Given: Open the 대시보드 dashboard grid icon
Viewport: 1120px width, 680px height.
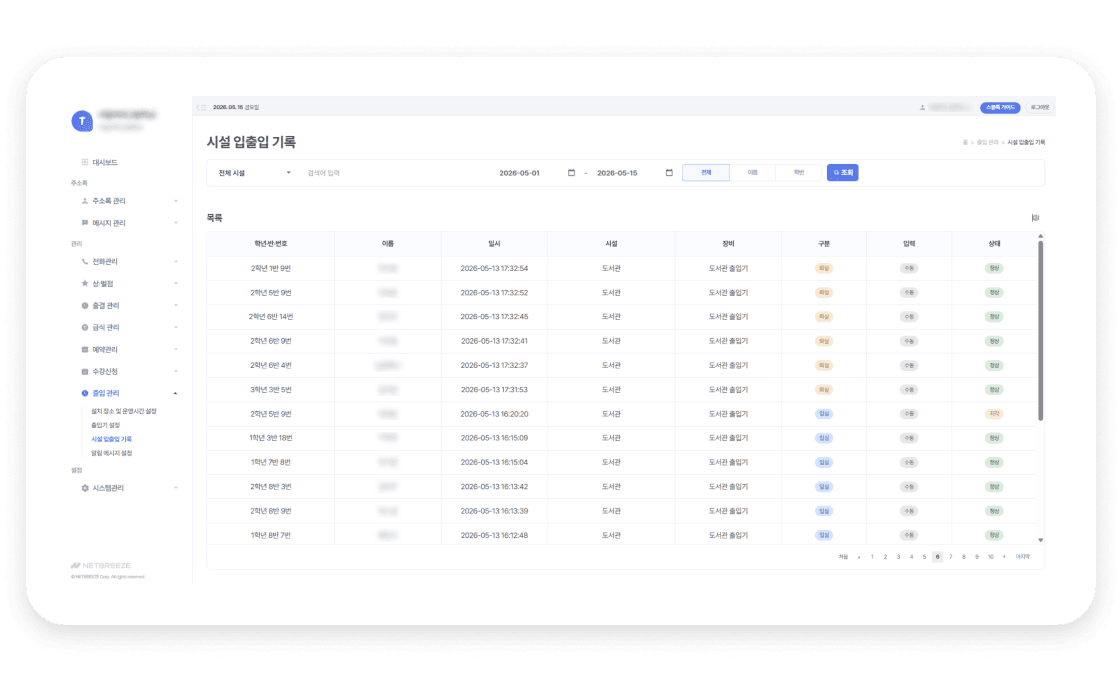Looking at the screenshot, I should click(85, 162).
